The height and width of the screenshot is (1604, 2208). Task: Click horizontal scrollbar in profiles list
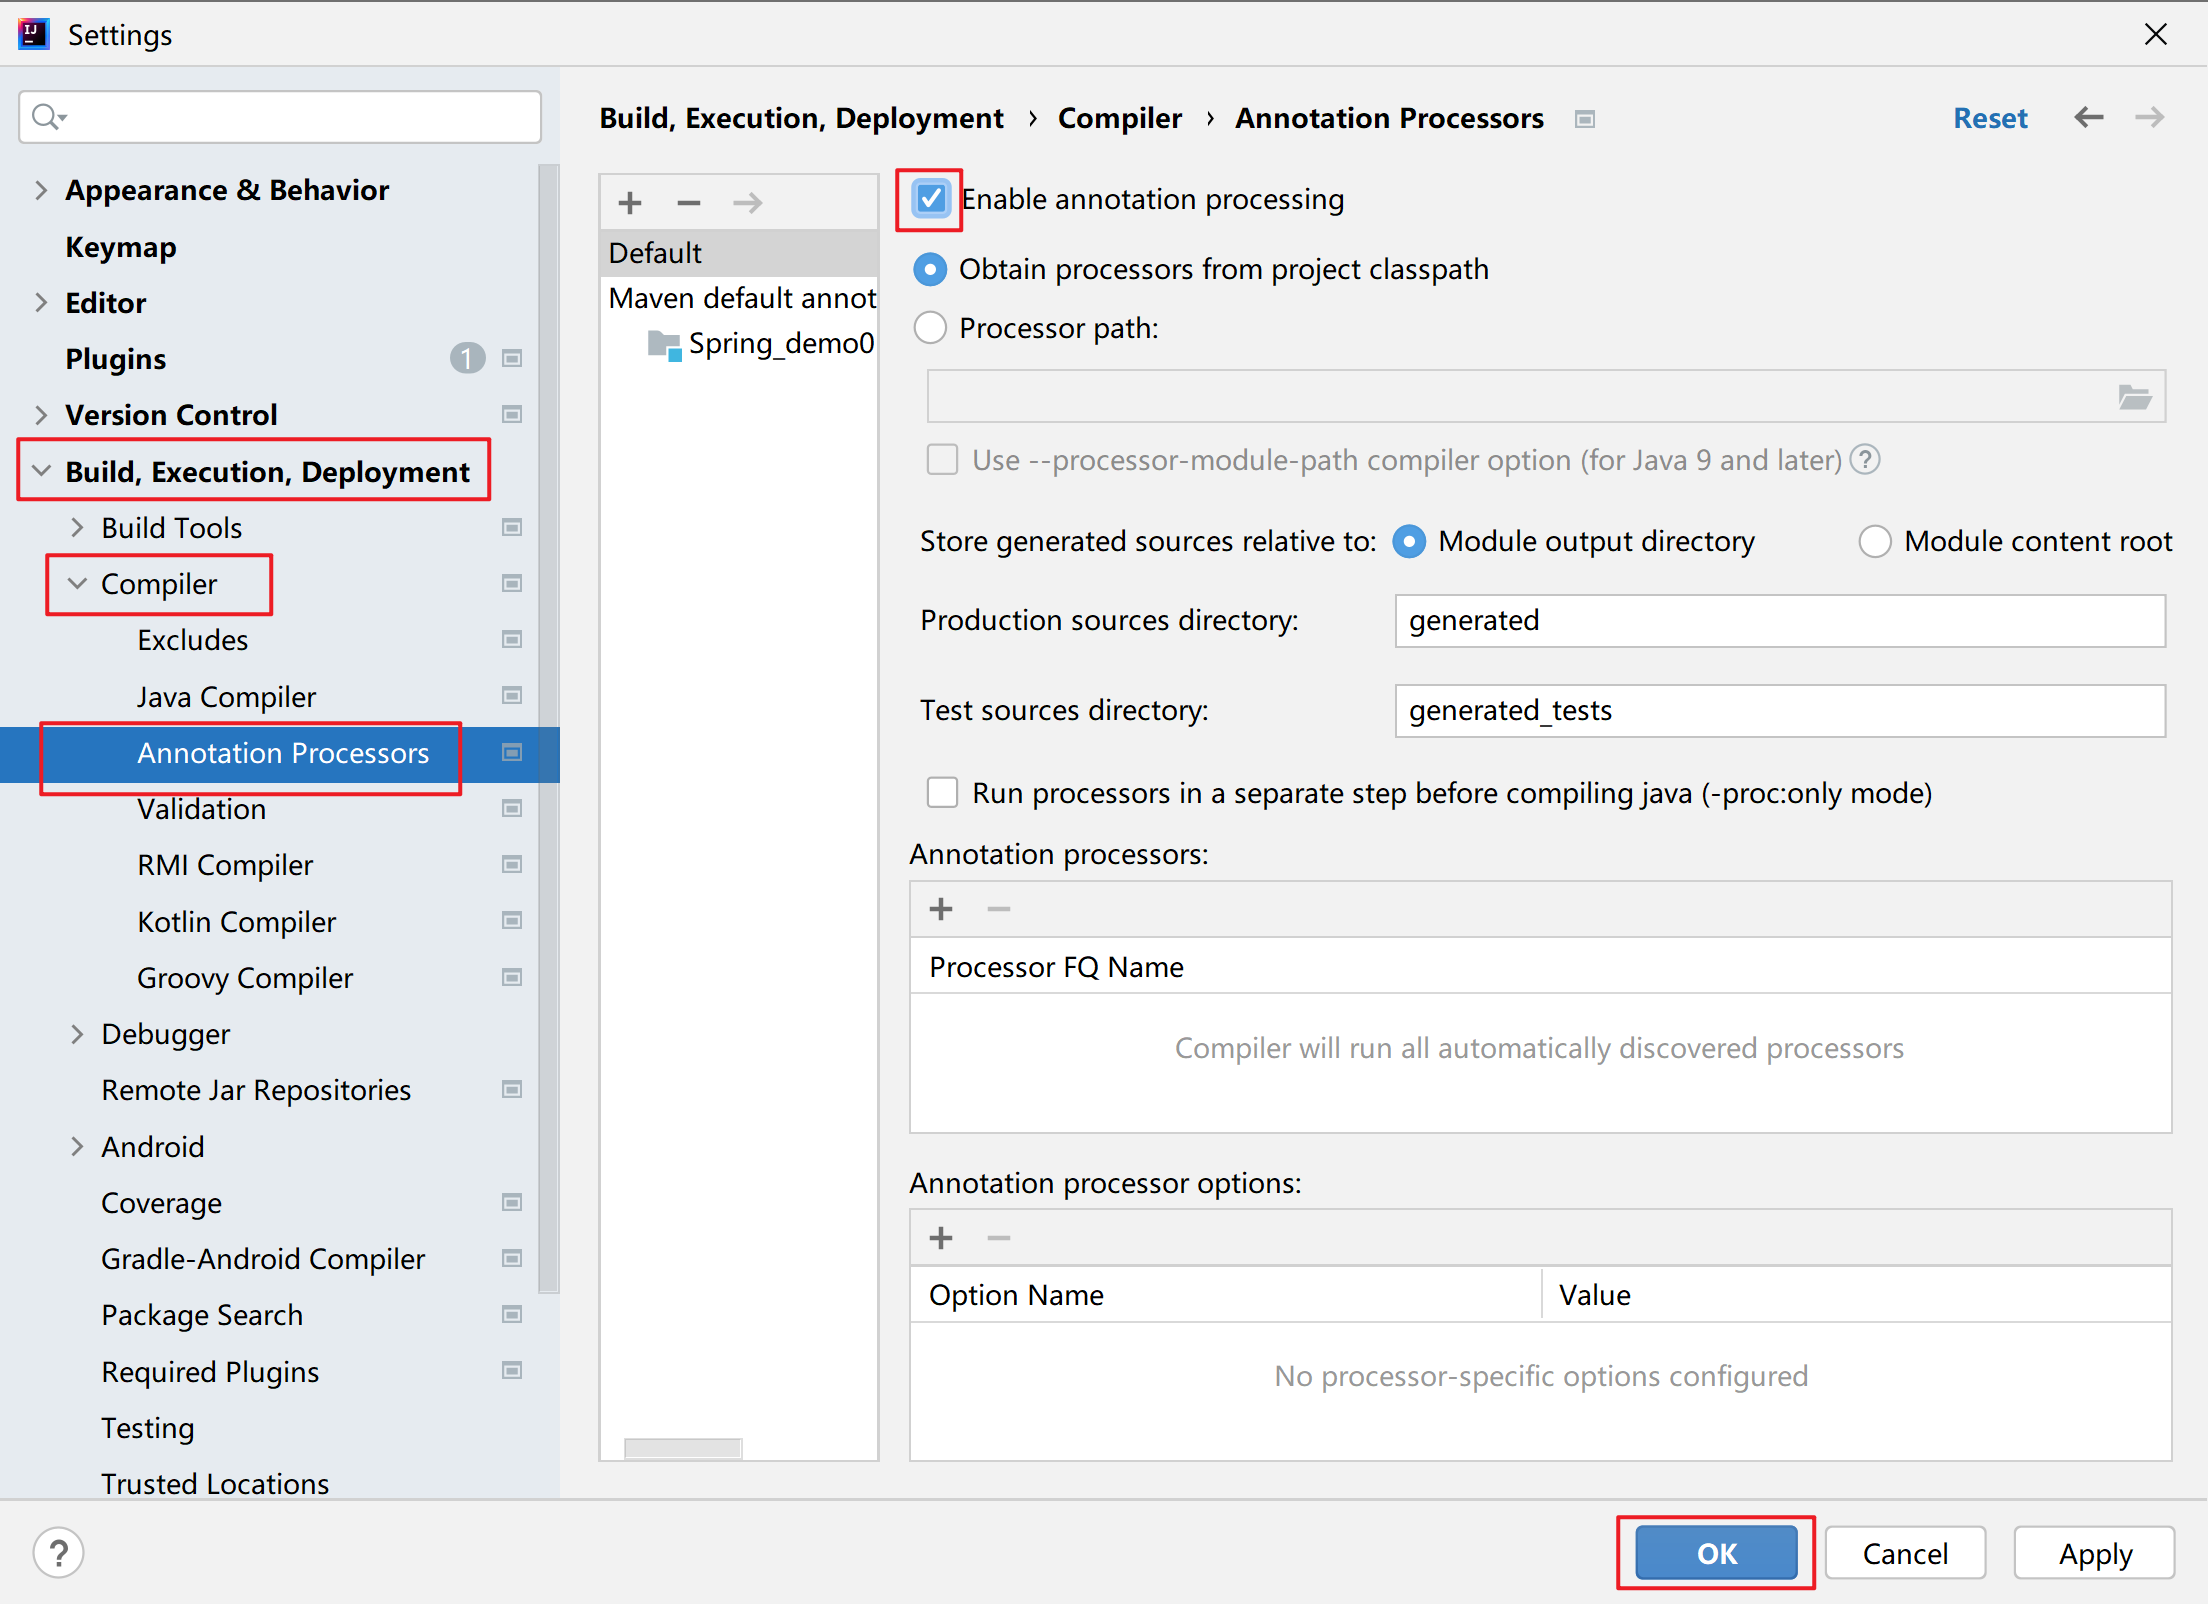(x=683, y=1448)
